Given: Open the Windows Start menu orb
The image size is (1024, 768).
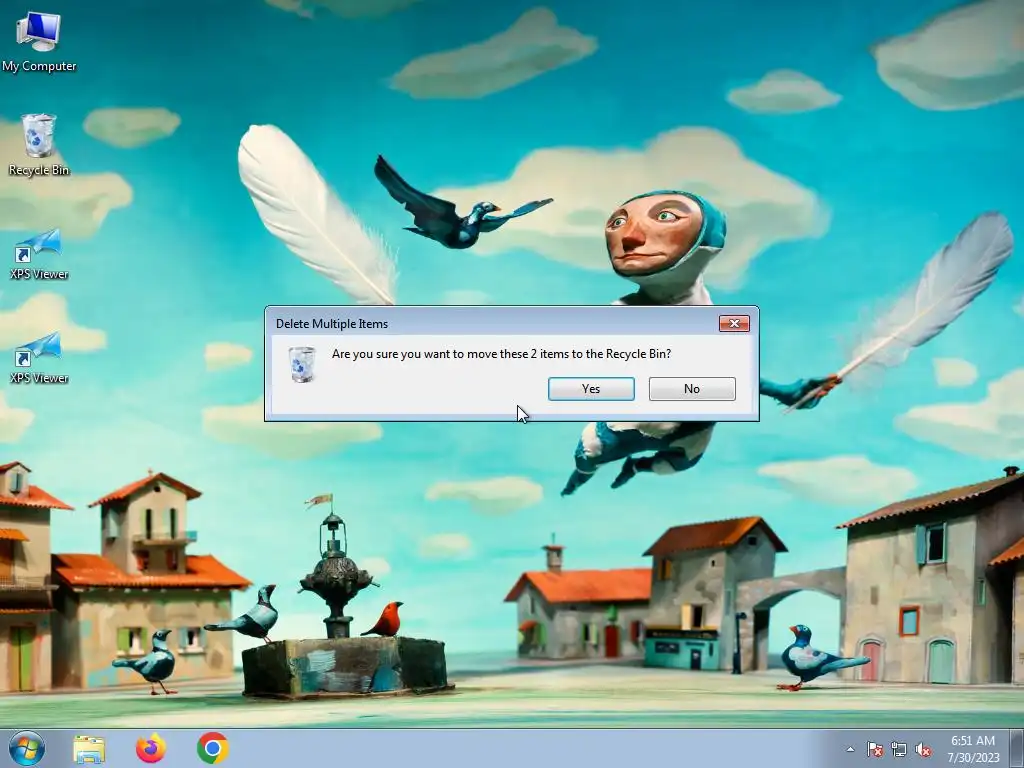Looking at the screenshot, I should coord(27,748).
